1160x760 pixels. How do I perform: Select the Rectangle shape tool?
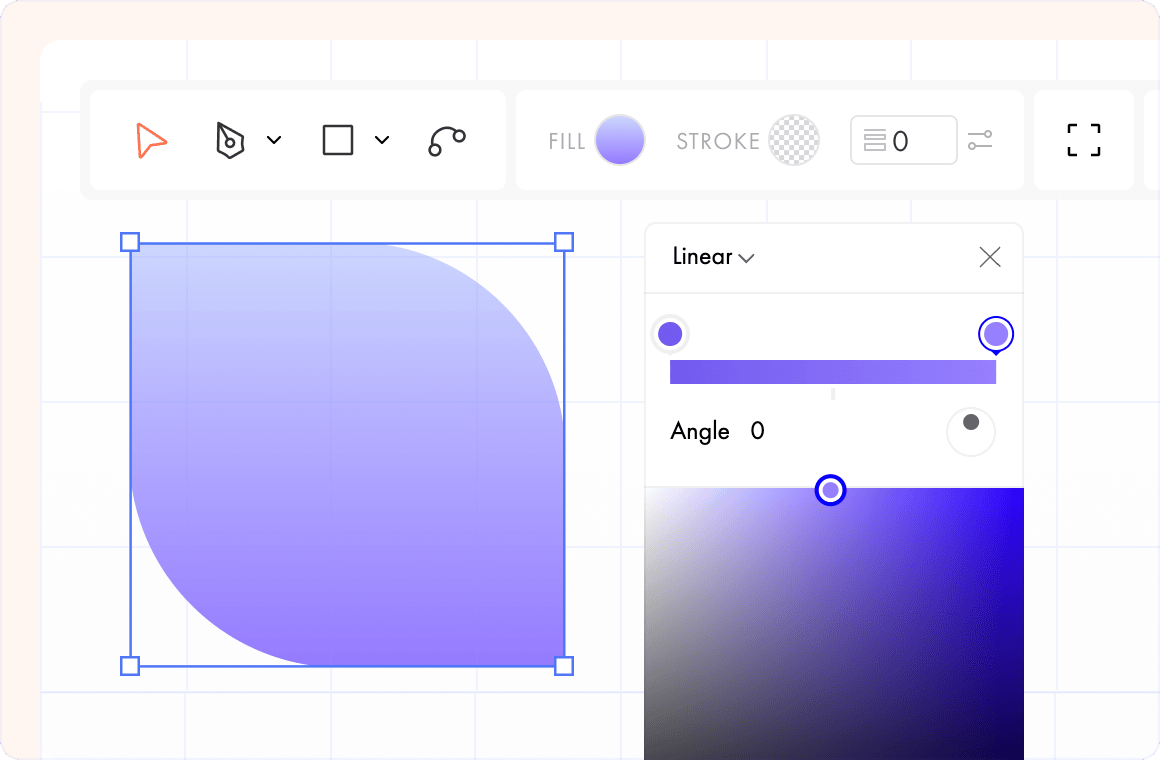[338, 140]
